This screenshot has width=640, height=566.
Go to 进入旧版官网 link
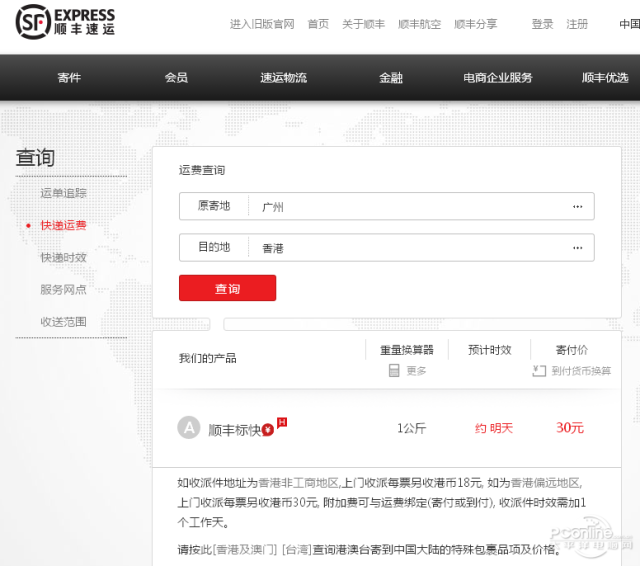(x=262, y=24)
